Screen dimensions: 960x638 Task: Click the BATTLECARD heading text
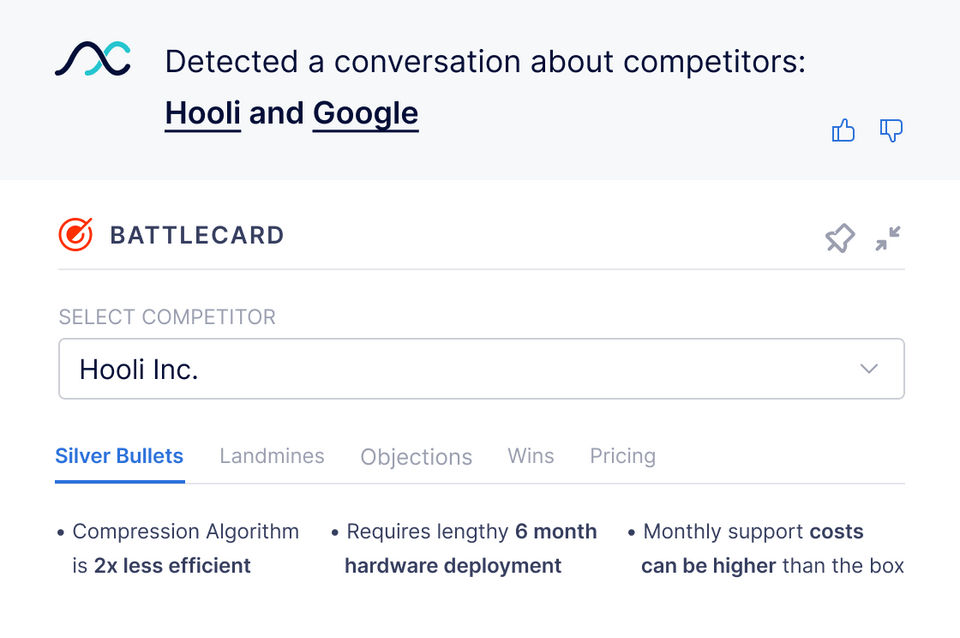[x=197, y=236]
